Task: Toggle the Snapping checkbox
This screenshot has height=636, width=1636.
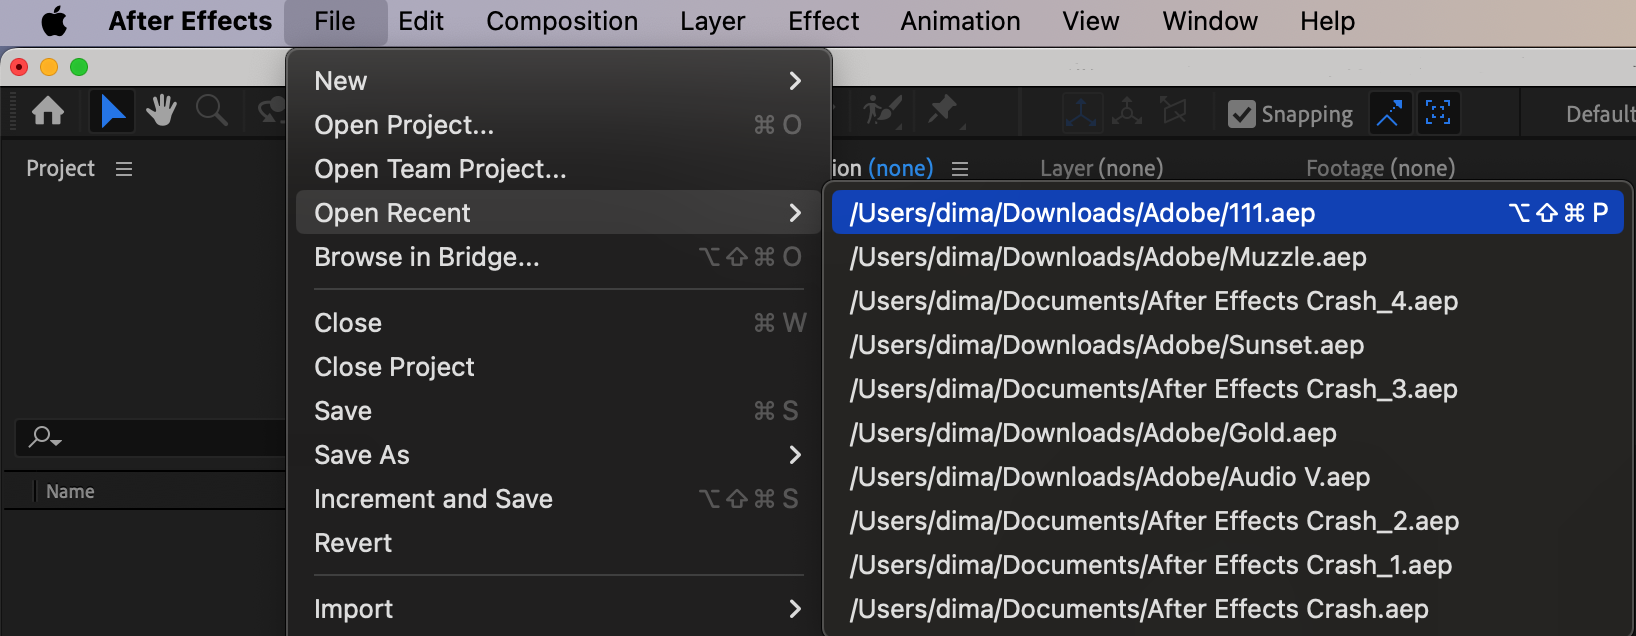Action: click(1241, 114)
